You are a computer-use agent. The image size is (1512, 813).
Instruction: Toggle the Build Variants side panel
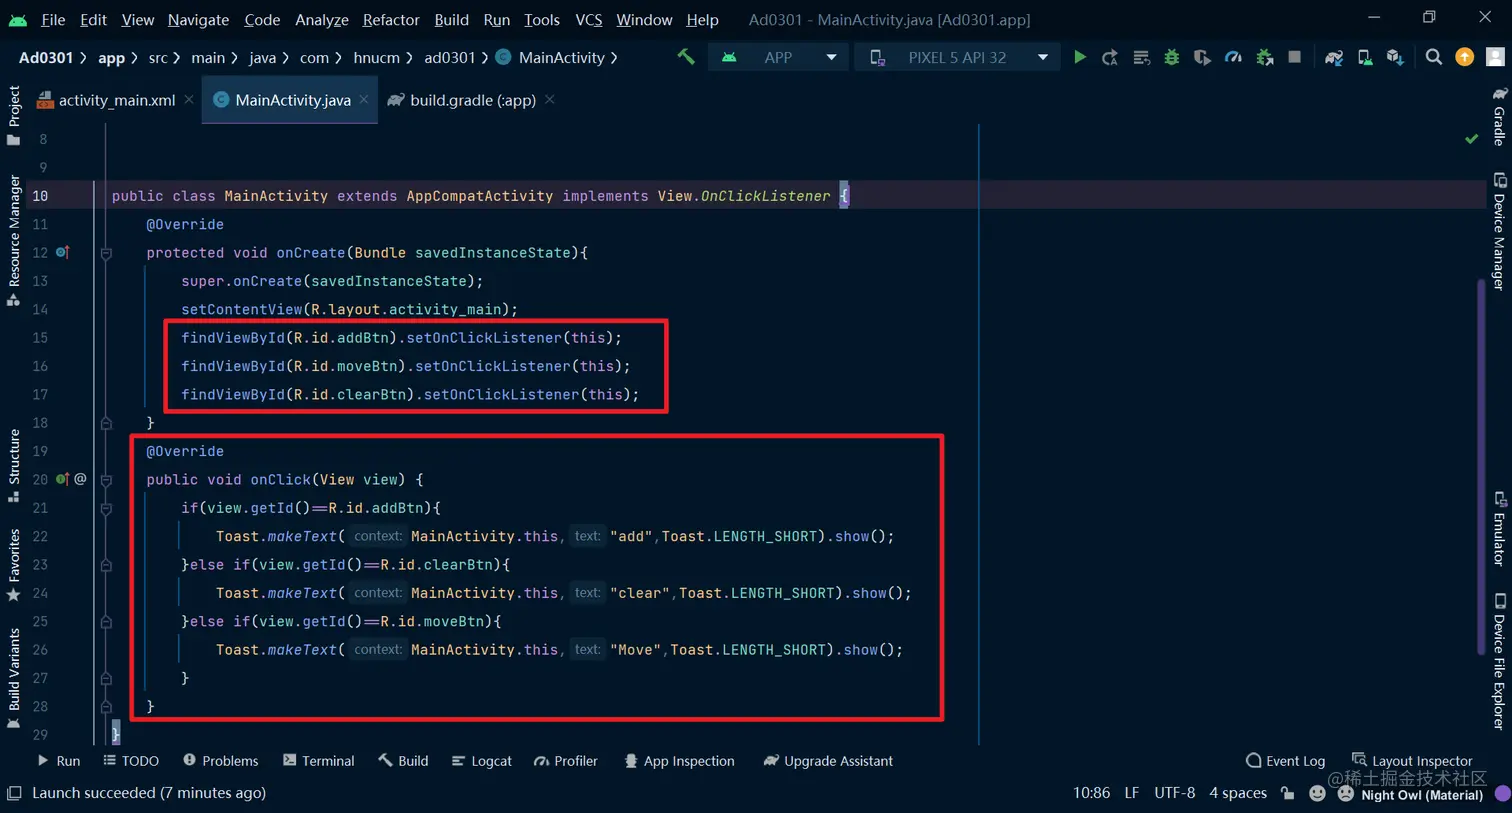click(x=14, y=678)
